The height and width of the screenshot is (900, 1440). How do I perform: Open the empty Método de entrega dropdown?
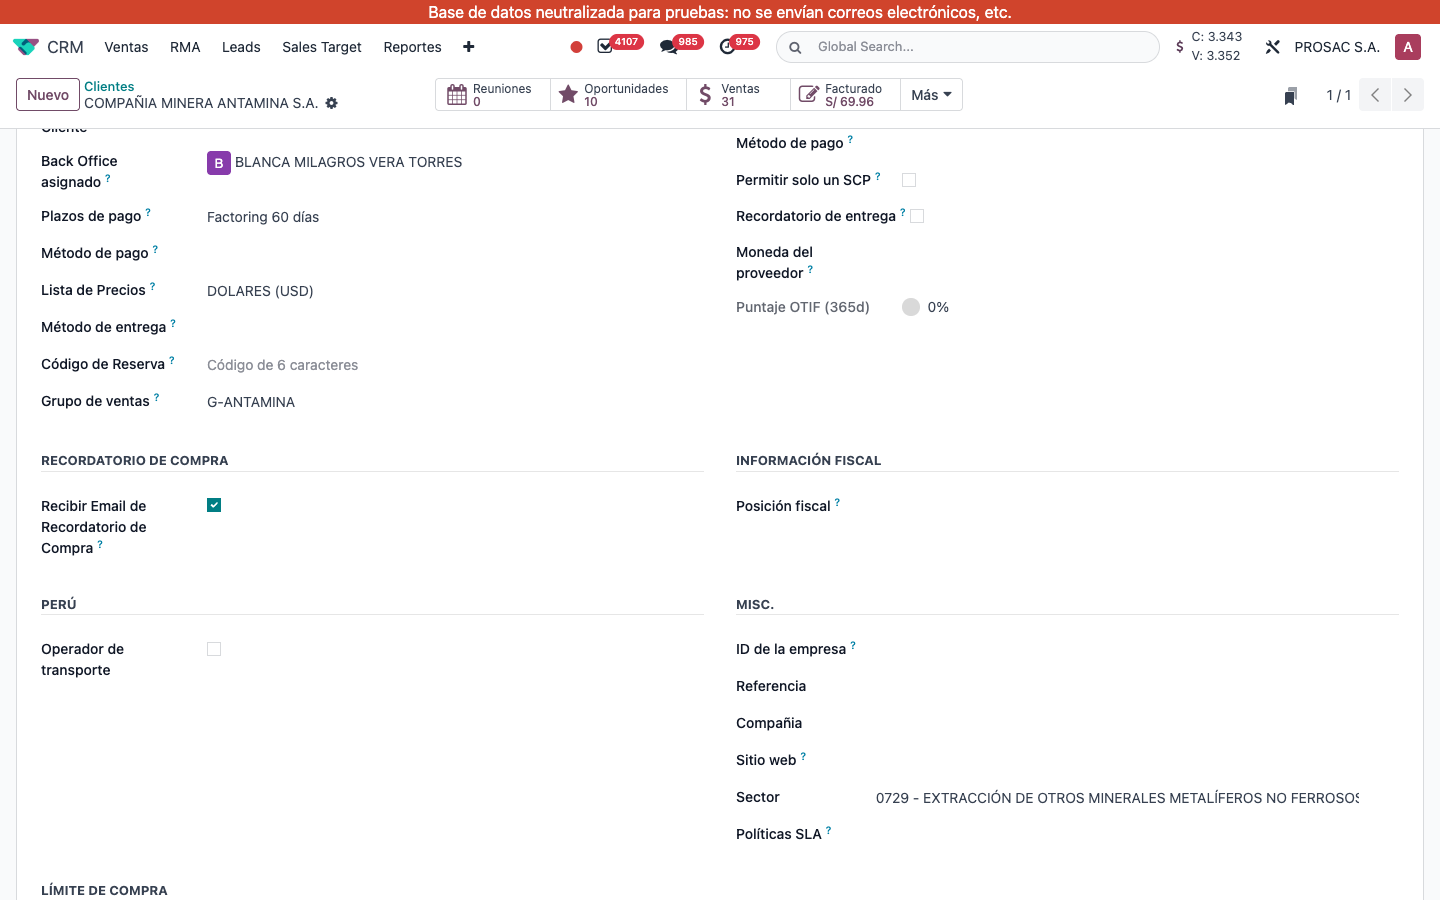pyautogui.click(x=455, y=328)
